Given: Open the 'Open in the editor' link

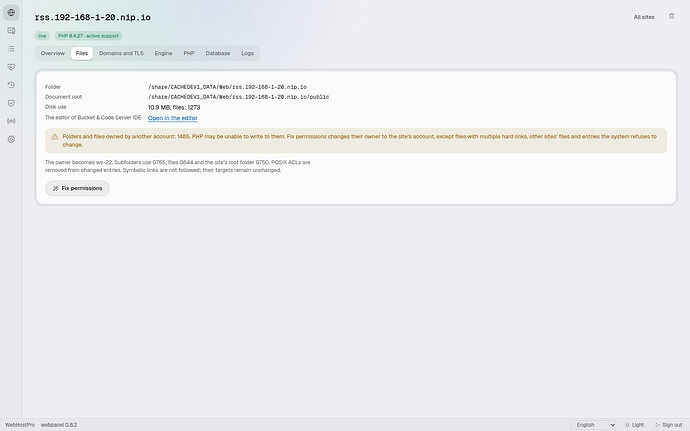Looking at the screenshot, I should click(172, 118).
